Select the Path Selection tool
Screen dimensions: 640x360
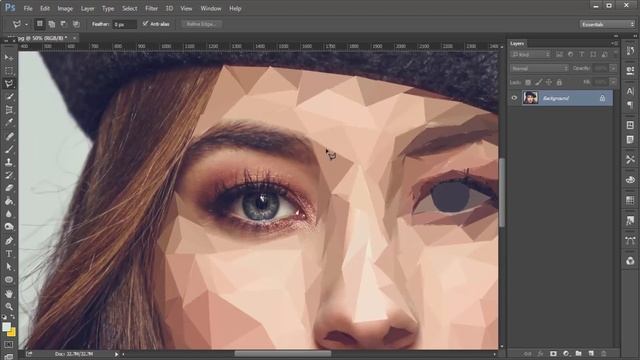click(9, 267)
